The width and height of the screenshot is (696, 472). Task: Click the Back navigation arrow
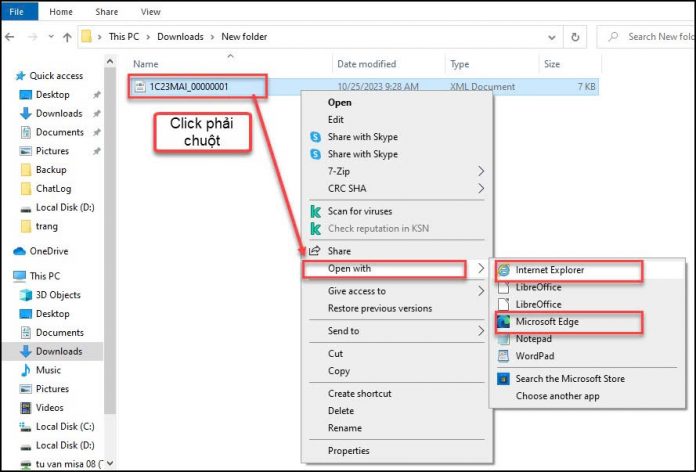pyautogui.click(x=9, y=37)
